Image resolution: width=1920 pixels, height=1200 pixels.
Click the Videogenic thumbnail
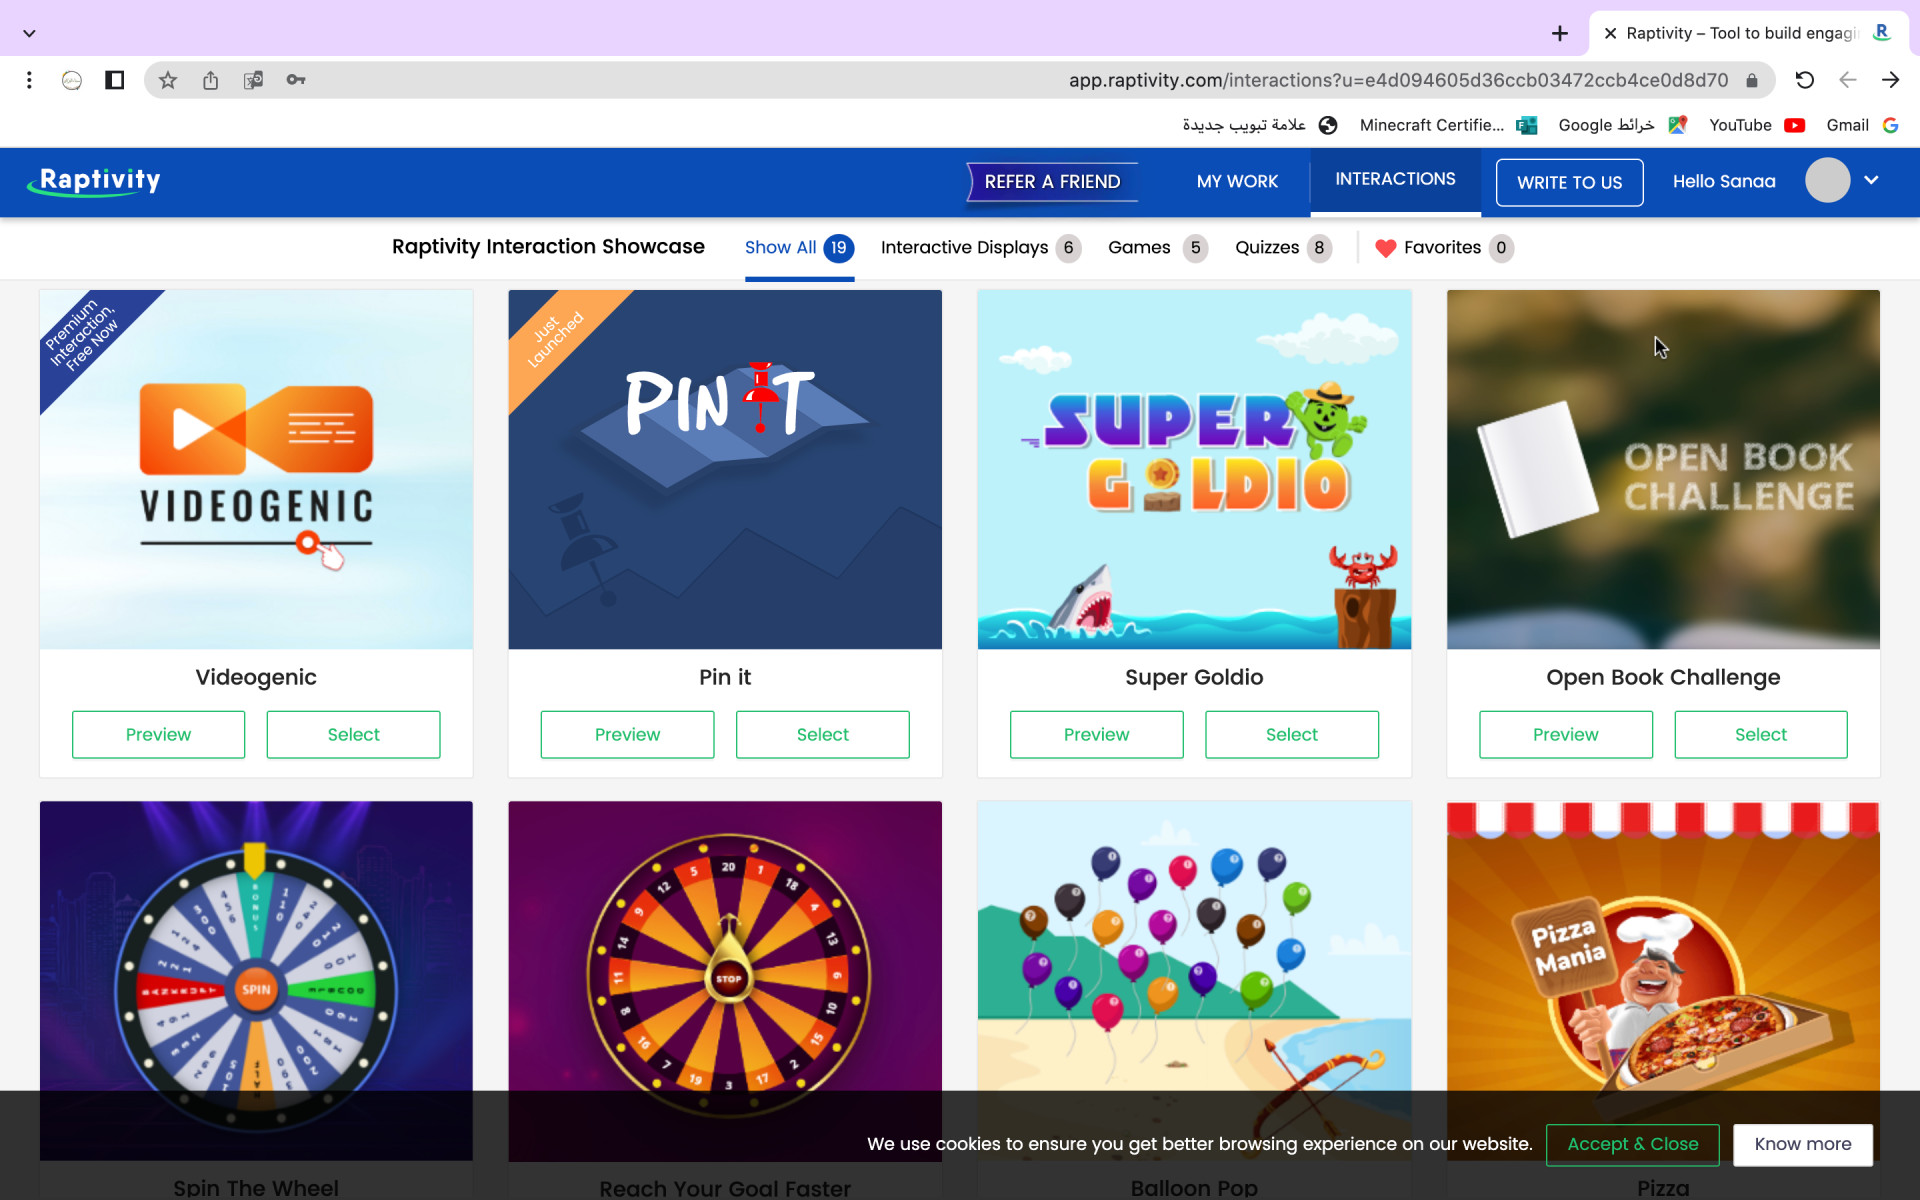(256, 469)
